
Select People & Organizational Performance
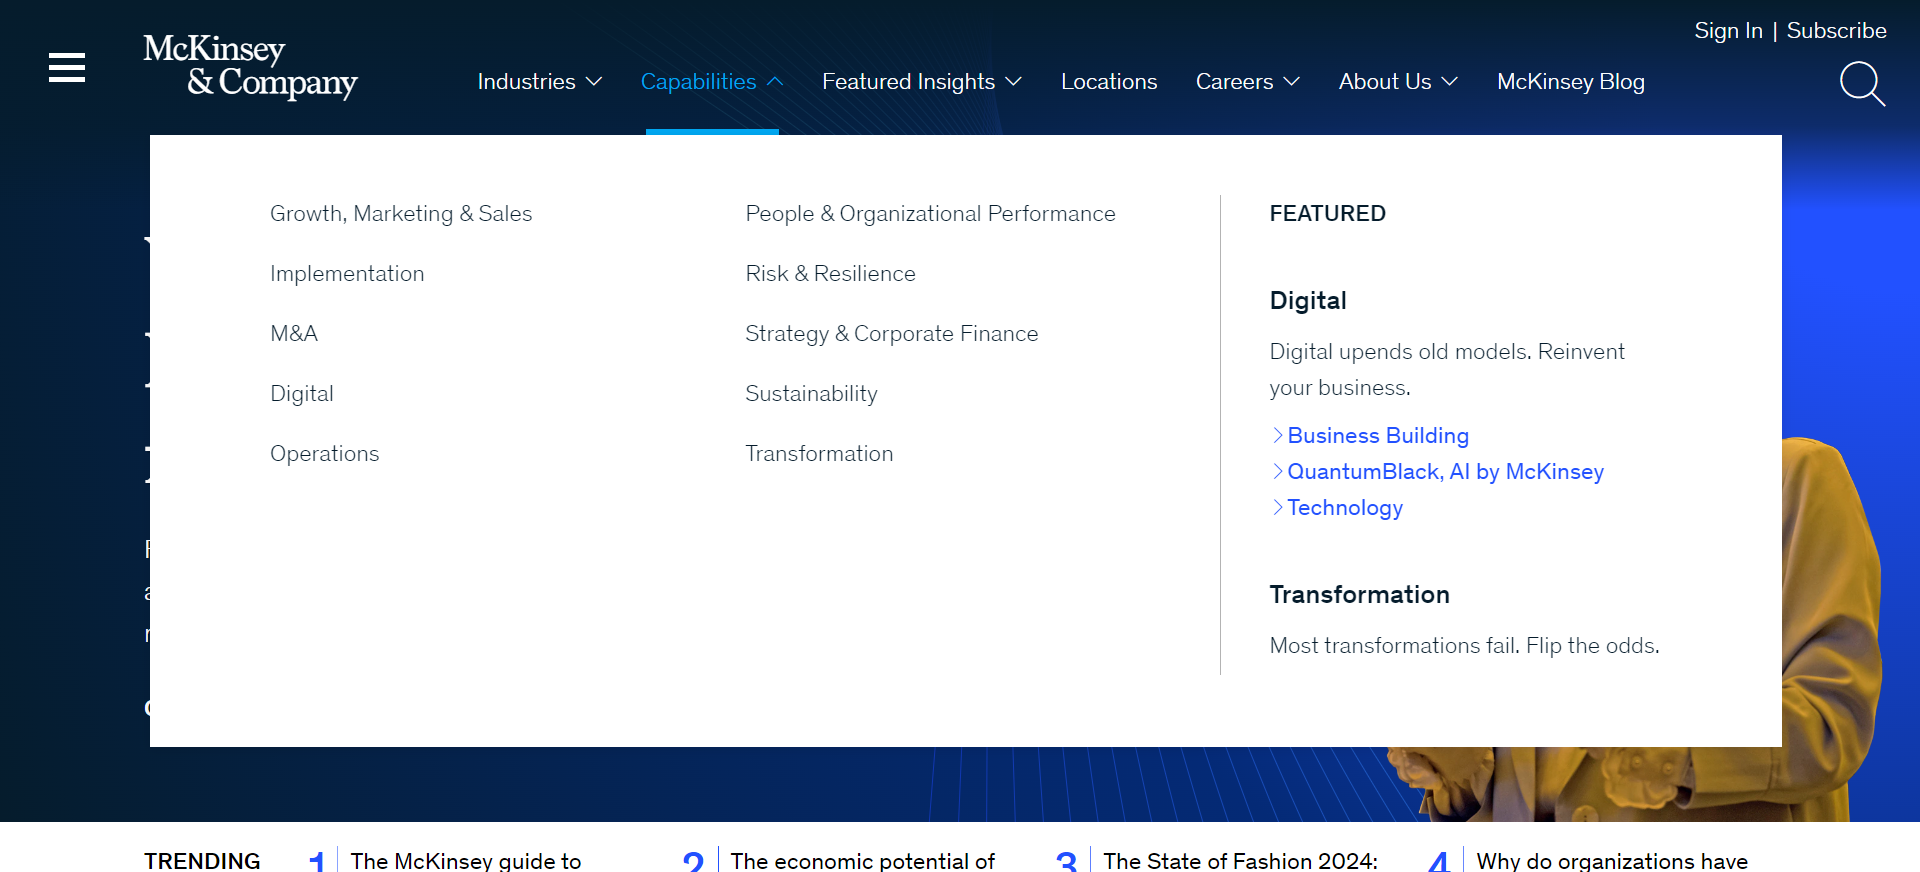(x=930, y=214)
